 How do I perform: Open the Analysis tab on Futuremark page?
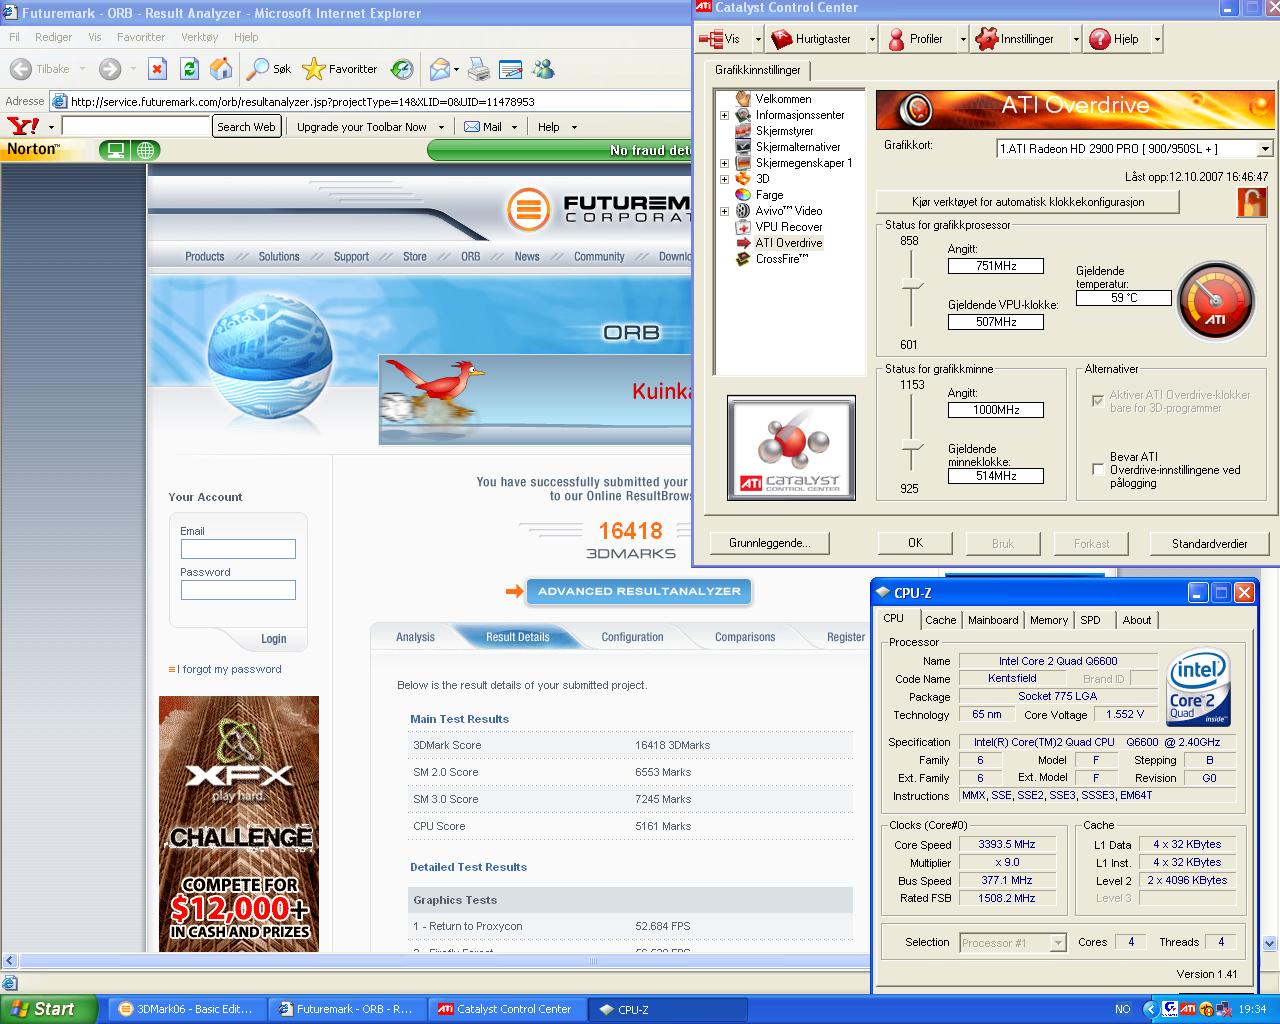(x=415, y=637)
